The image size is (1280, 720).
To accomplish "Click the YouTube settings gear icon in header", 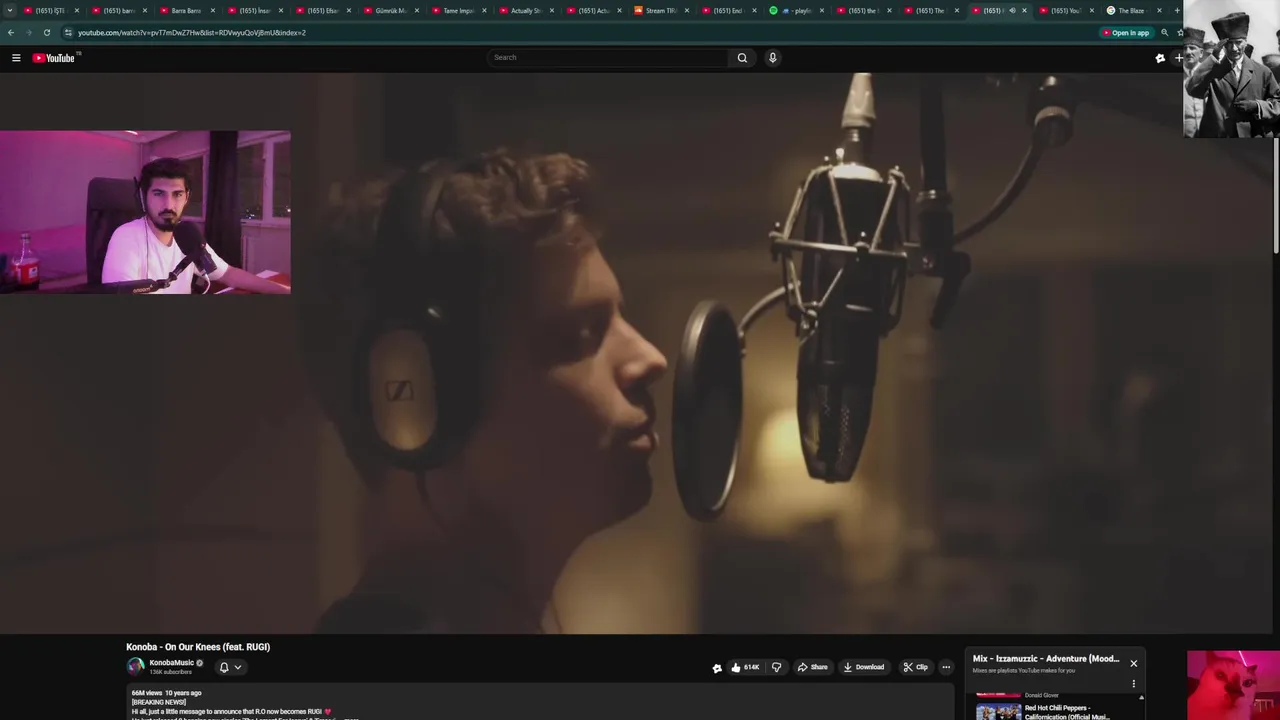I will [x=1160, y=58].
